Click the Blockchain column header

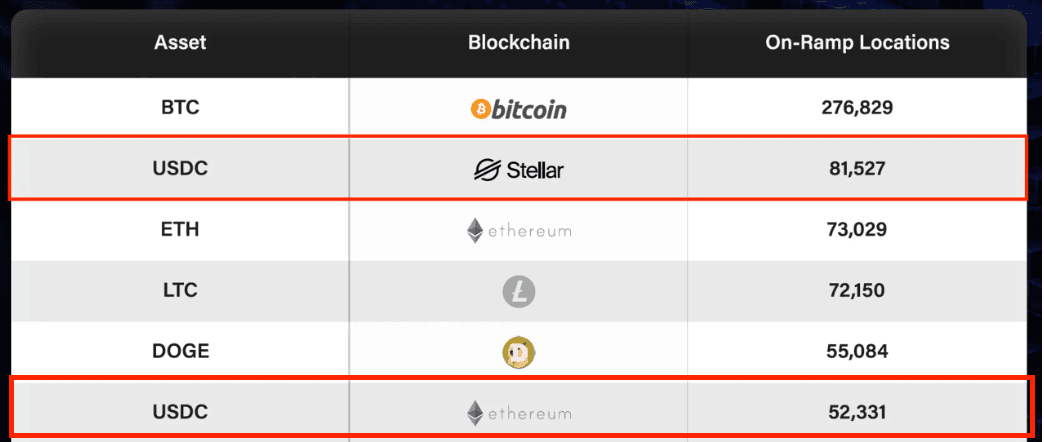518,43
